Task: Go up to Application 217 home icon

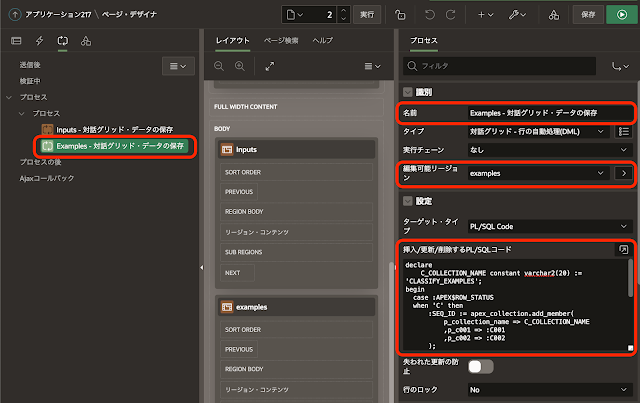Action: [15, 15]
